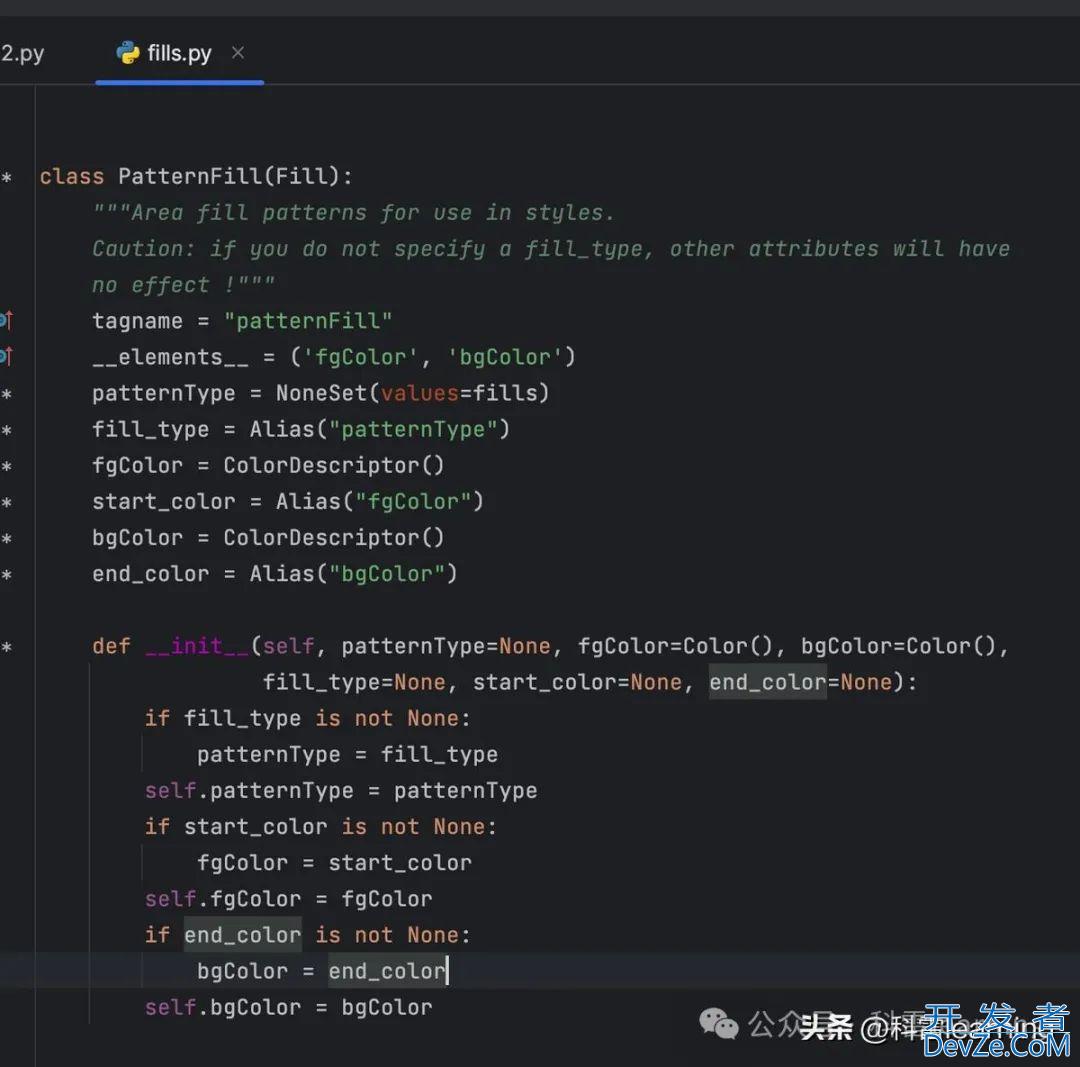The image size is (1080, 1067).
Task: Click the 'values' keyword argument in NoneSet call
Action: click(420, 393)
